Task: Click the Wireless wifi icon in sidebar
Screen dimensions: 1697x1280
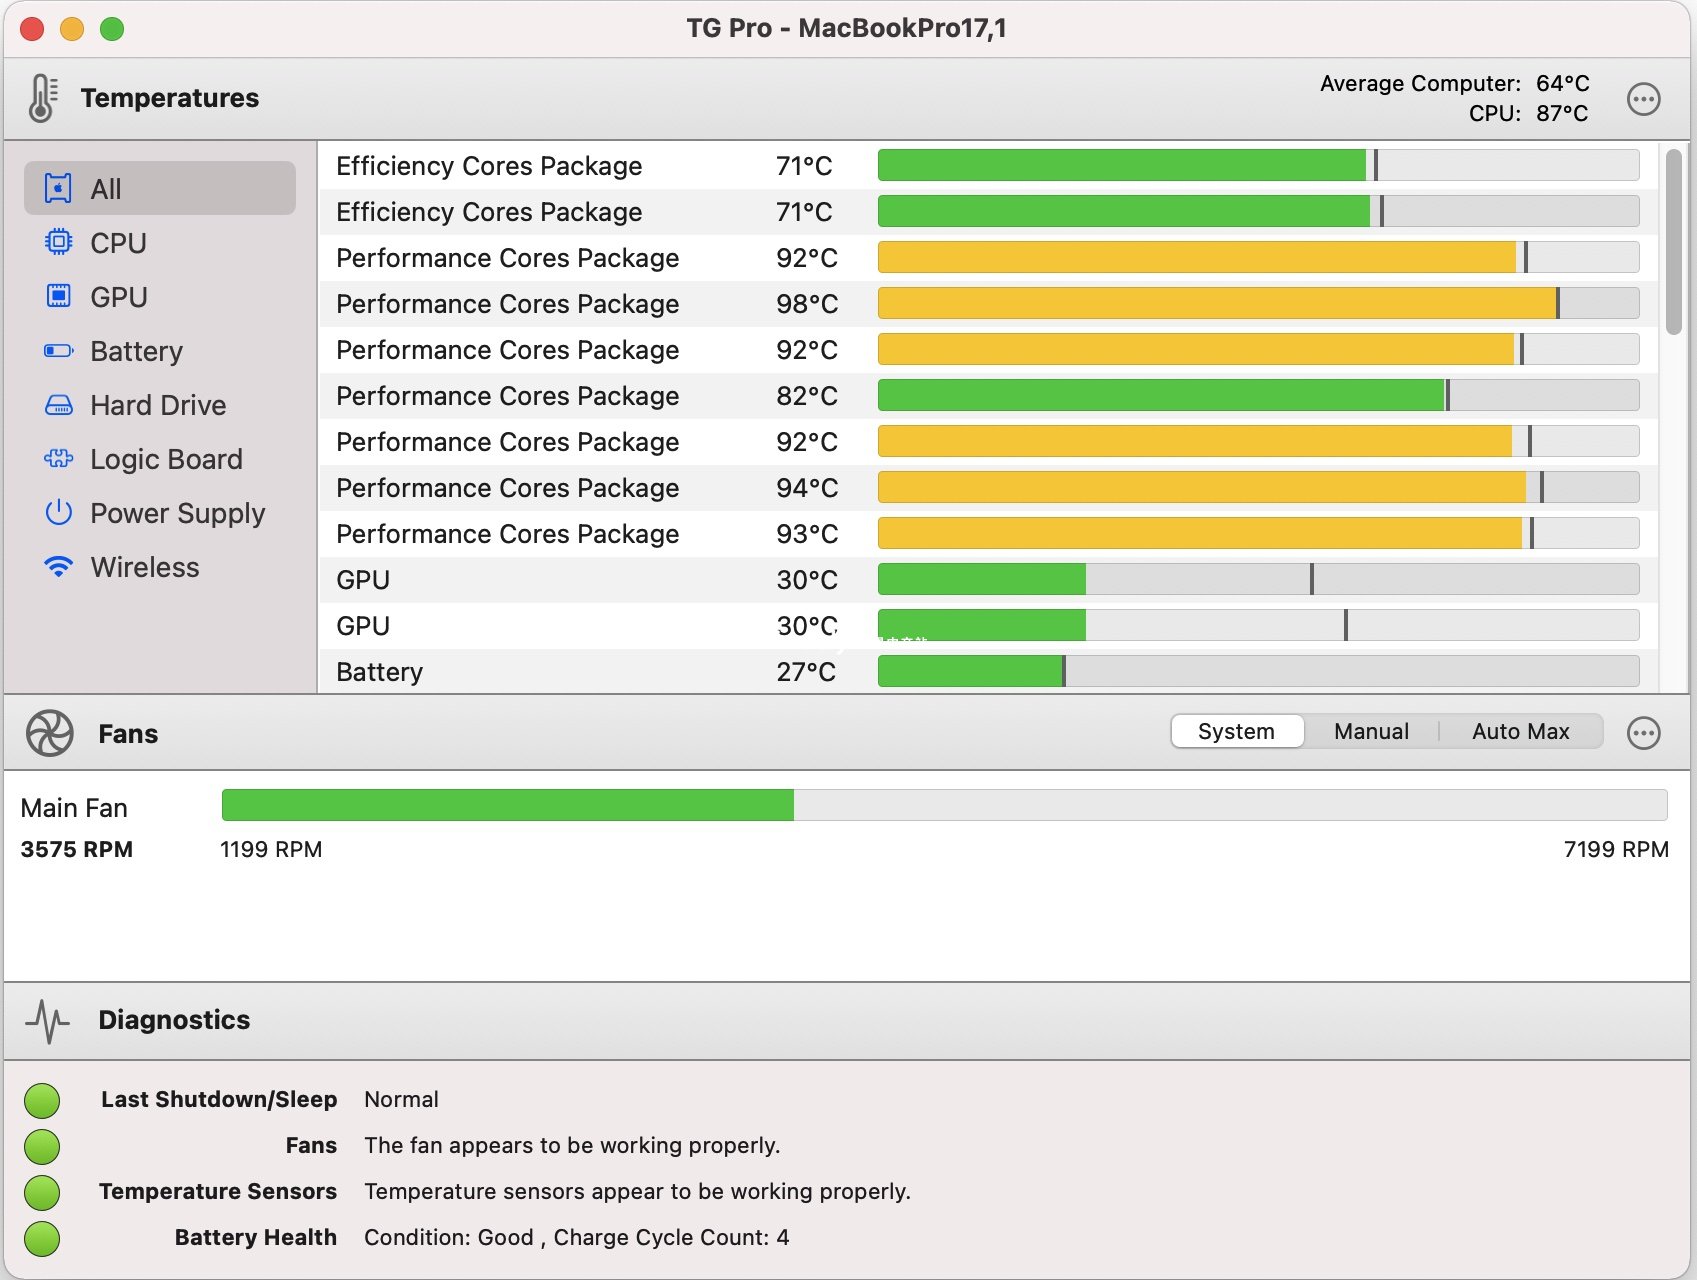Action: point(59,567)
